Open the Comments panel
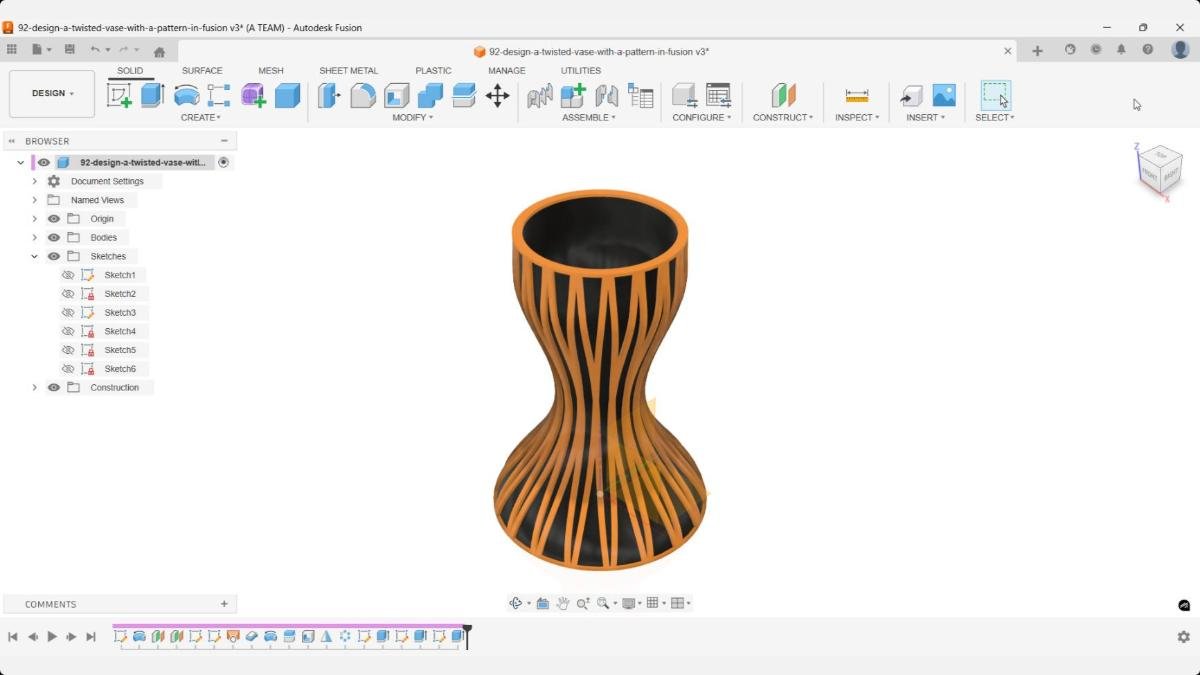Screen dimensions: 1200x675 click(x=50, y=604)
